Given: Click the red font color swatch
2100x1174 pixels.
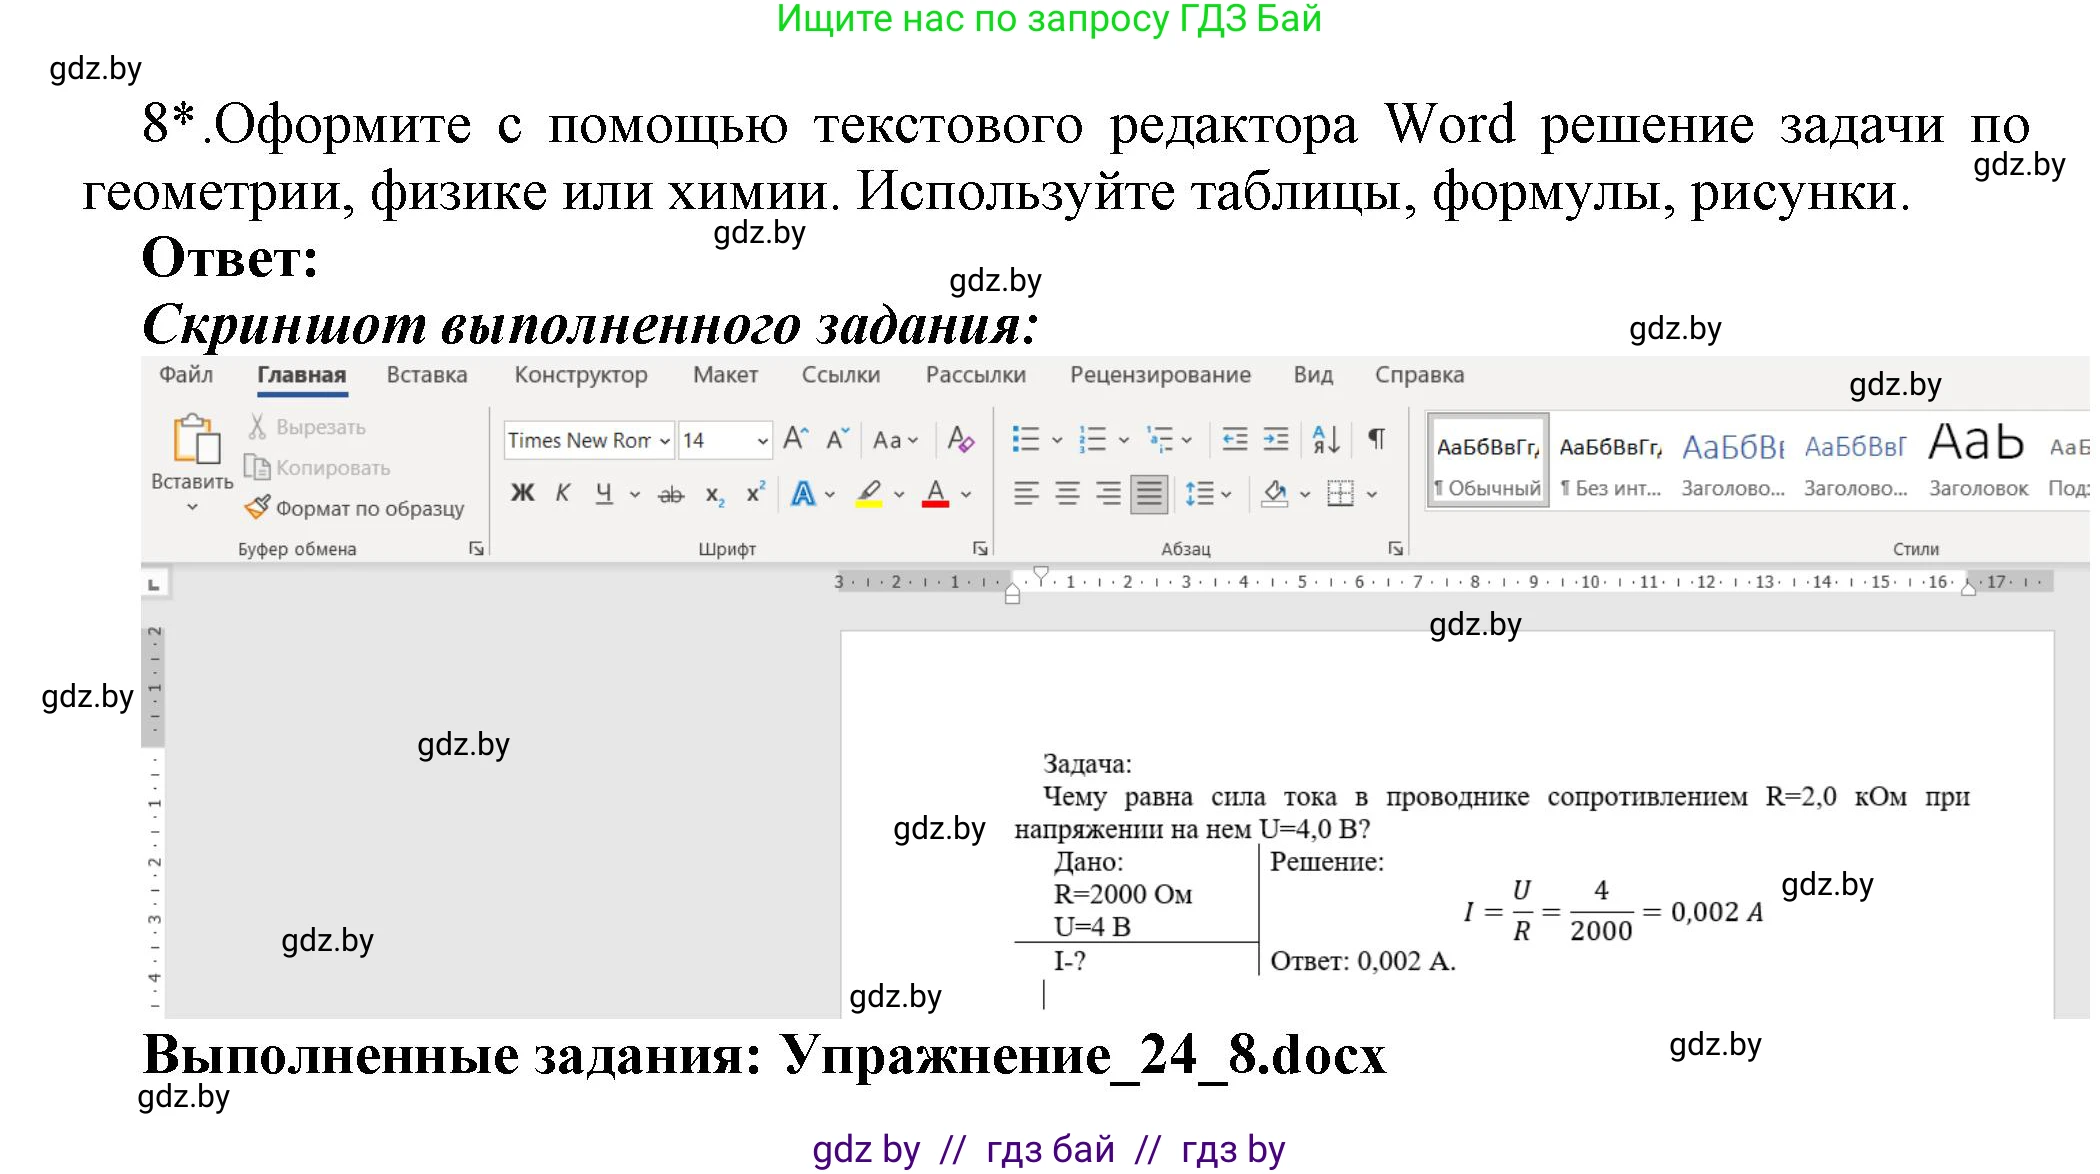Looking at the screenshot, I should point(936,504).
